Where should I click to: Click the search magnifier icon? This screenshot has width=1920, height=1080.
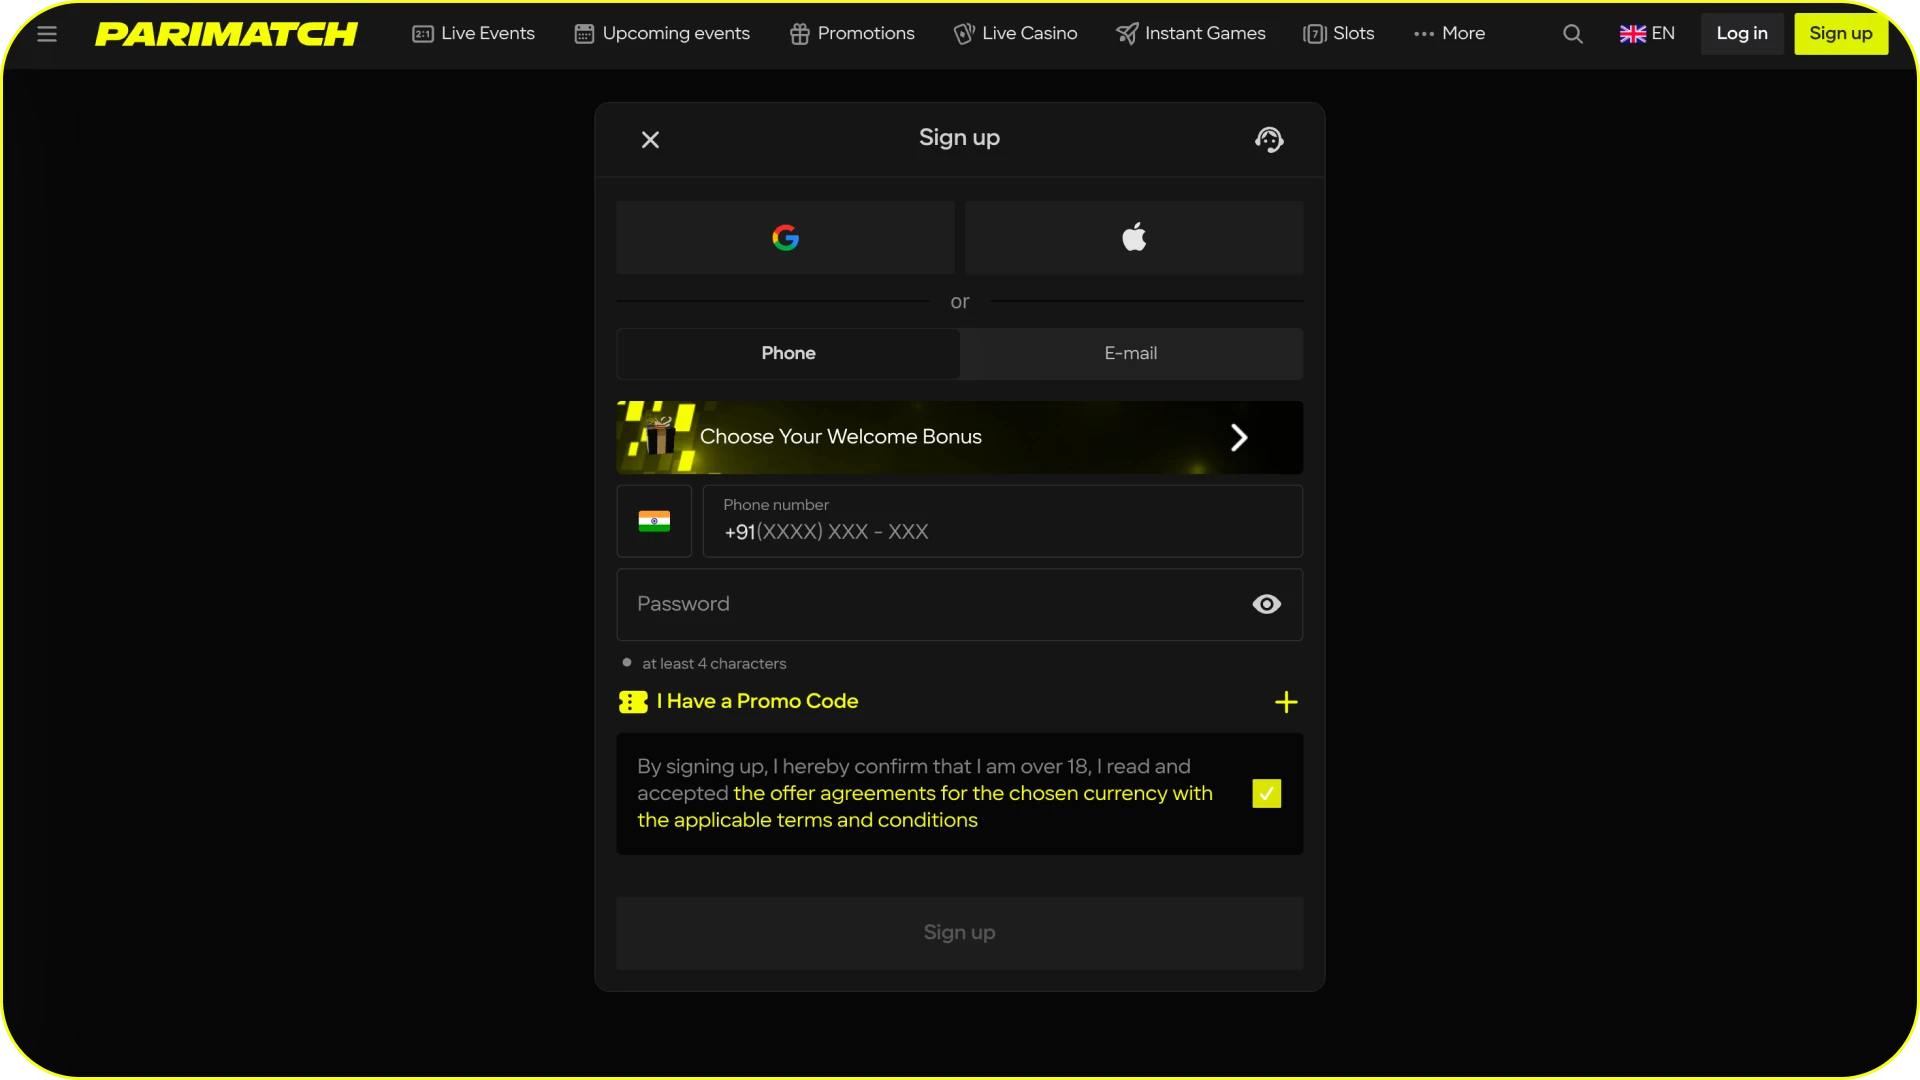(1572, 33)
